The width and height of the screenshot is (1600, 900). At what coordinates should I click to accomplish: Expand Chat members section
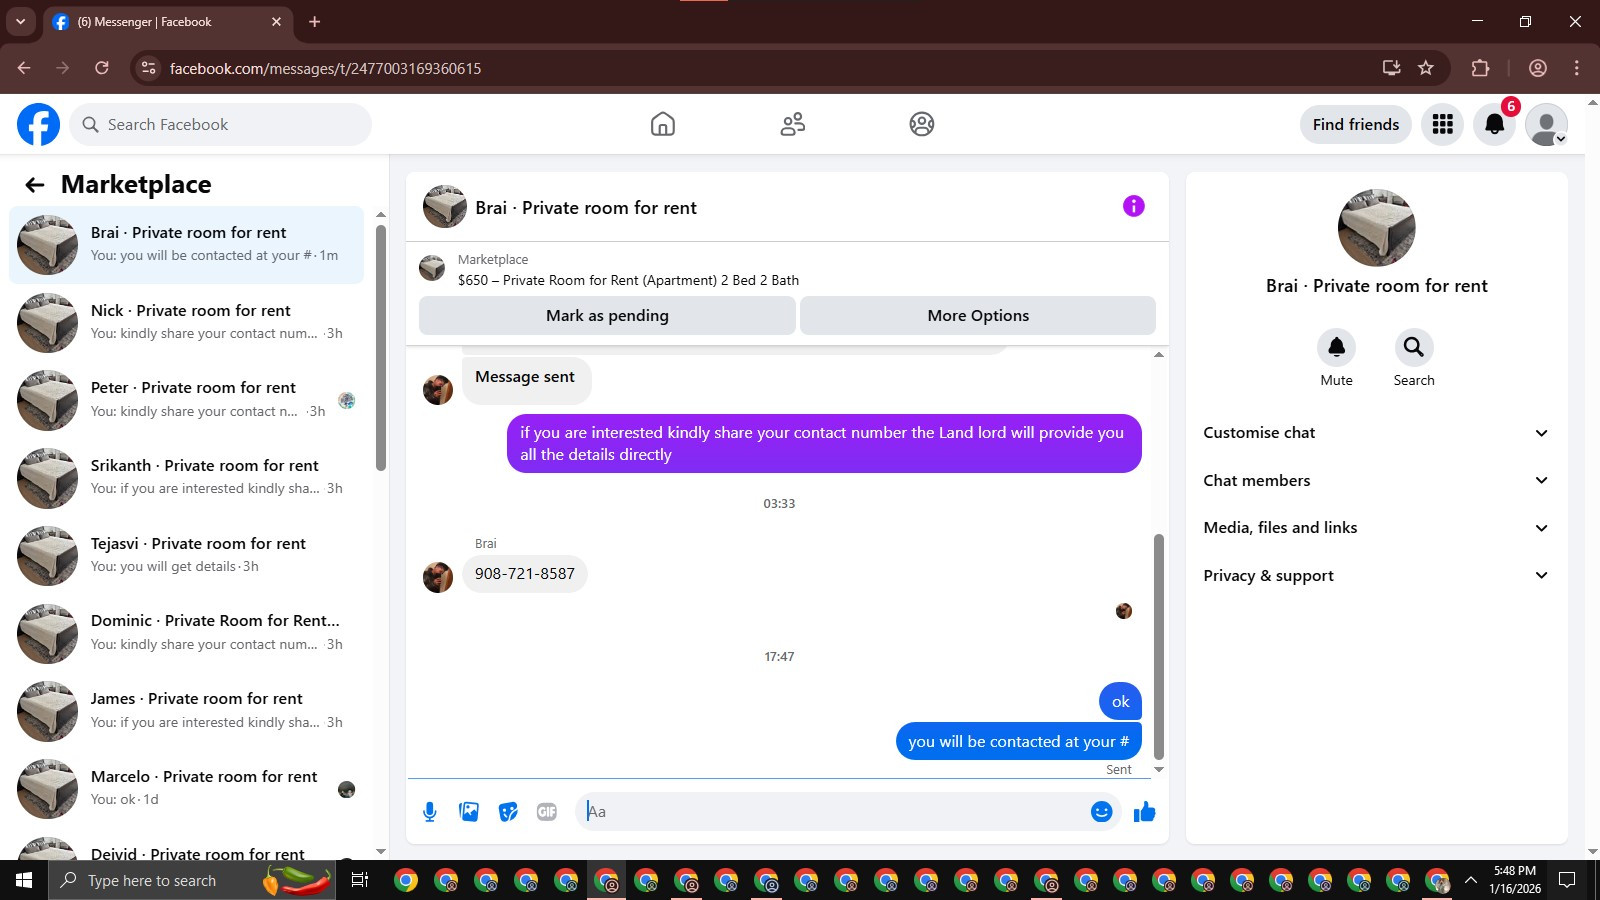1376,481
